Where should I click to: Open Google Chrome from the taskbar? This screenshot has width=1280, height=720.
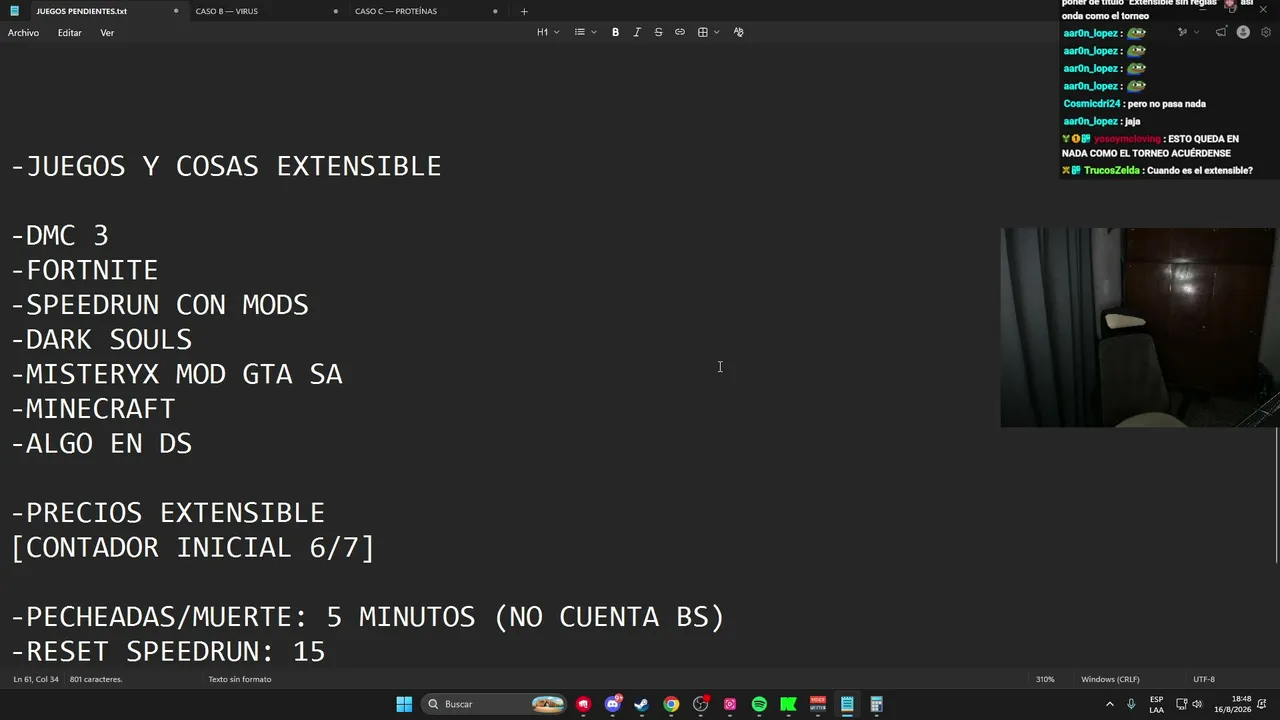click(x=671, y=704)
